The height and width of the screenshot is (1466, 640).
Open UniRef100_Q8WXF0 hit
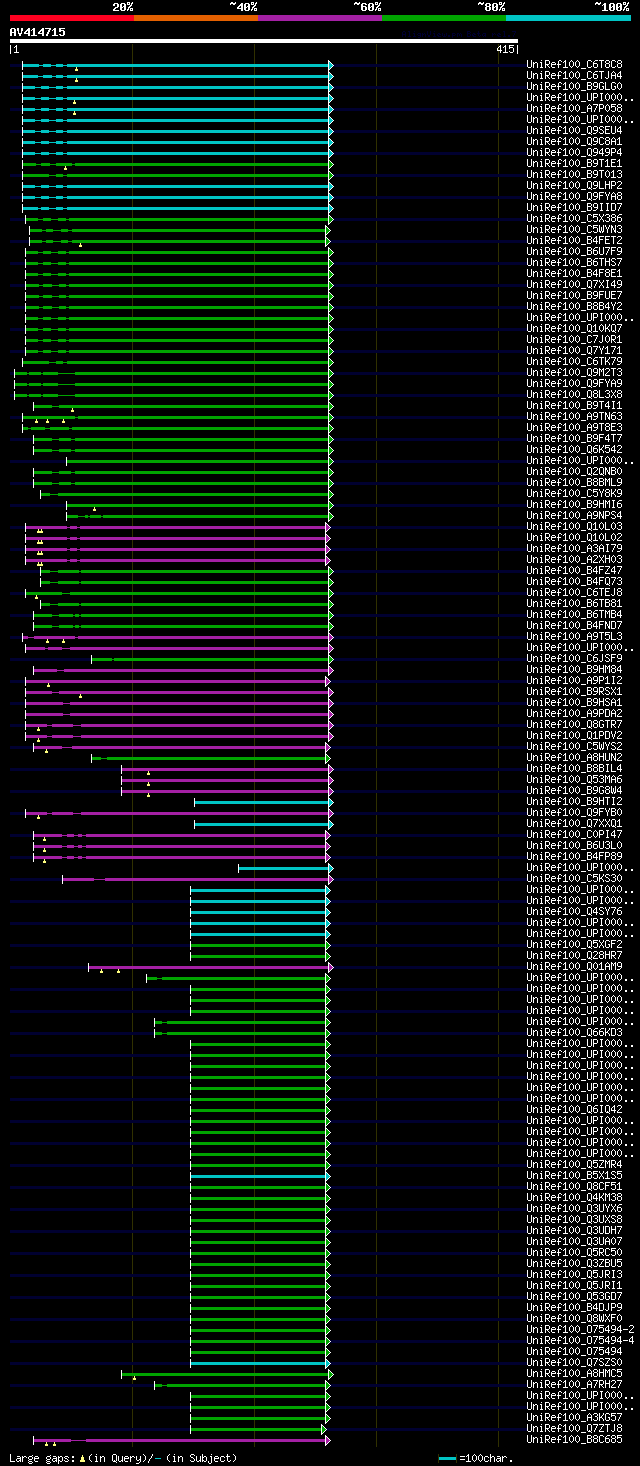point(575,1318)
